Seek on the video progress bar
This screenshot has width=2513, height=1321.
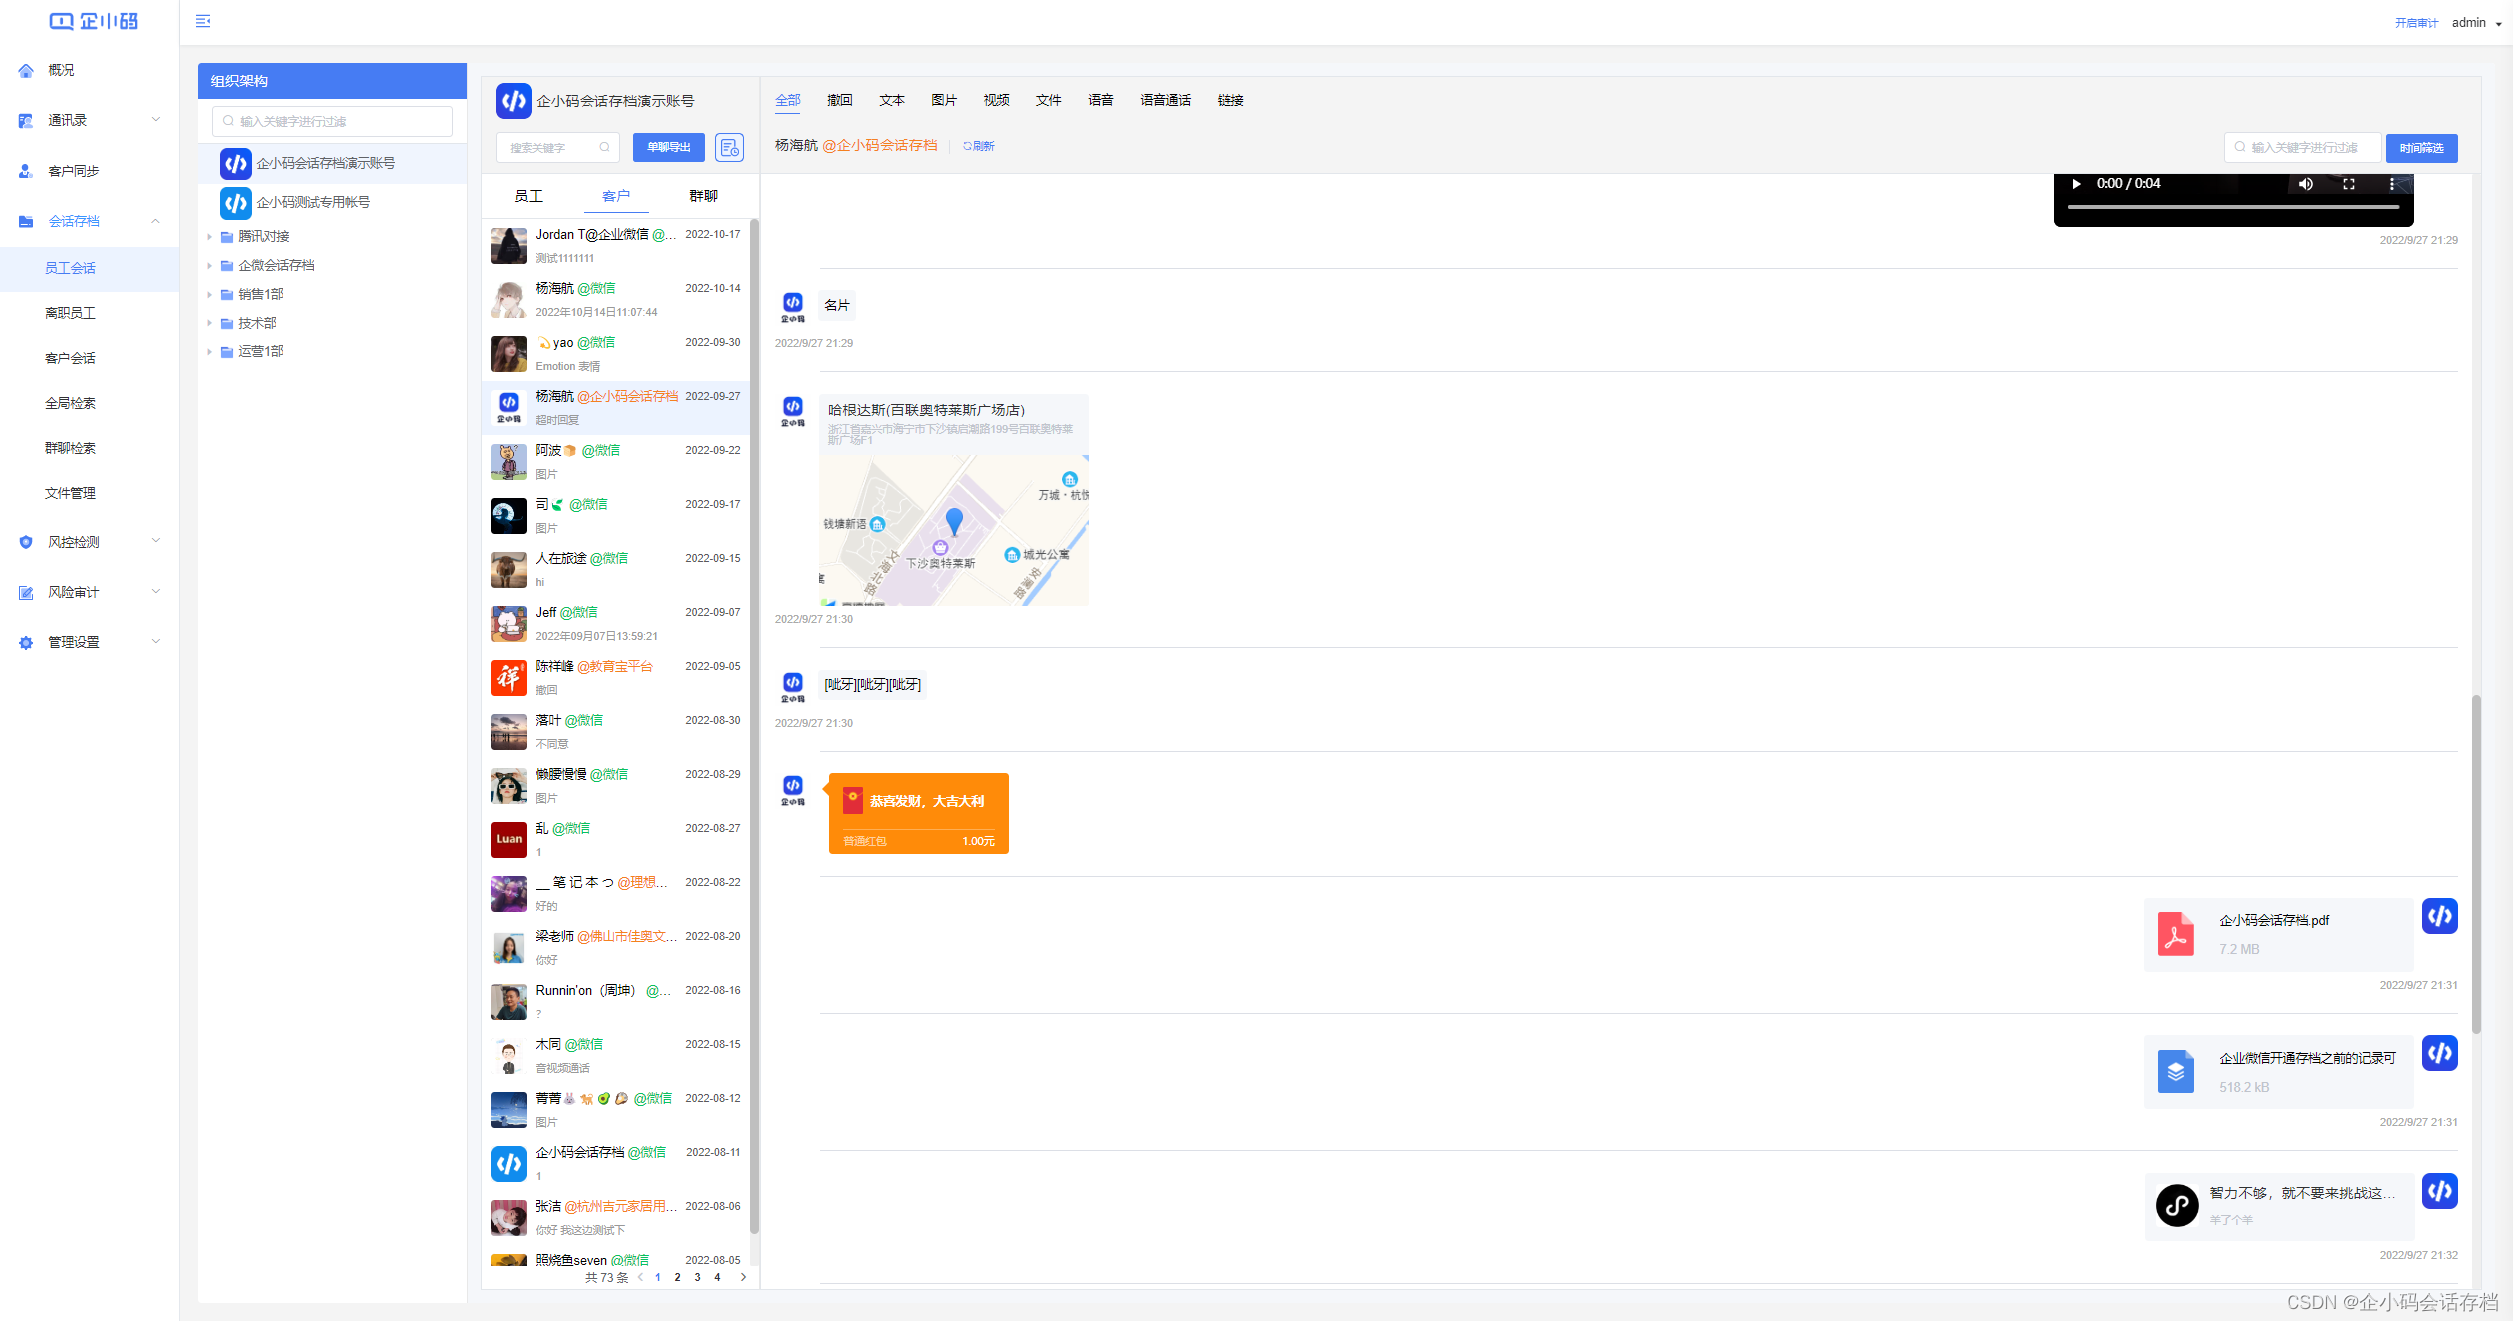(x=2232, y=207)
